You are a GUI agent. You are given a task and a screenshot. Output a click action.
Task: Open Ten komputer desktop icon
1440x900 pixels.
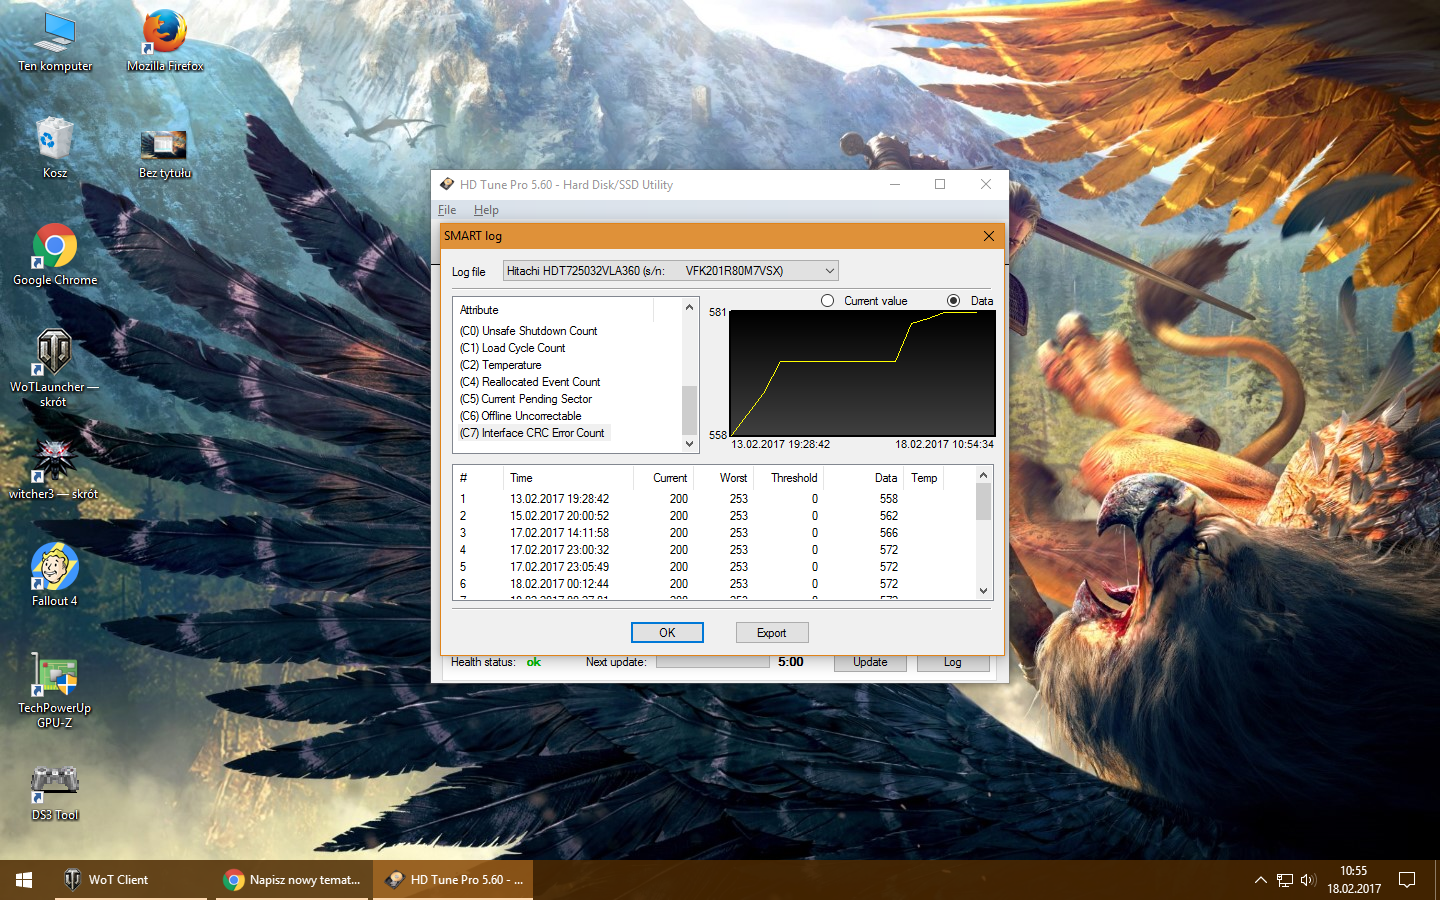pos(55,42)
